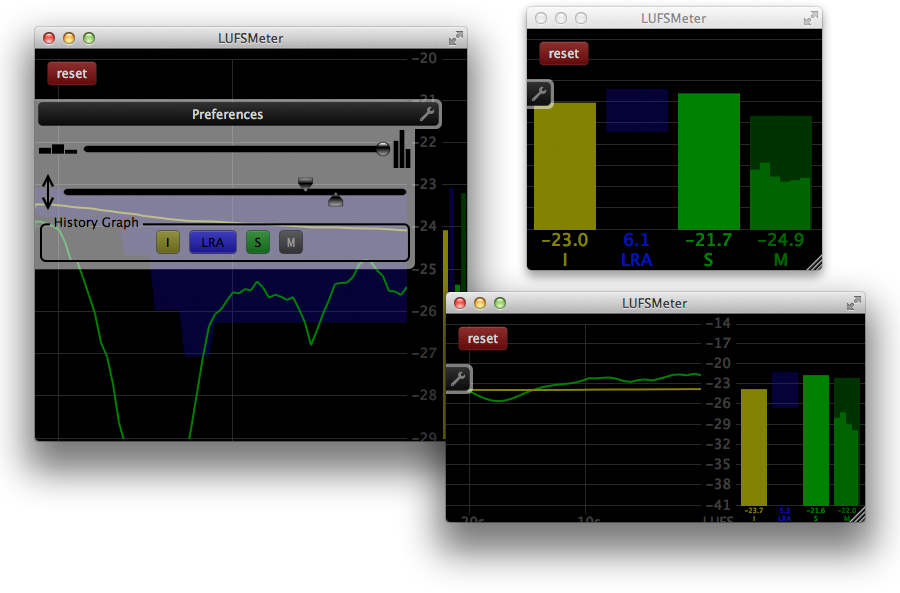Screen dimensions: 900x593
Task: Click the -23.0 integrated loudness value
Action: (565, 240)
